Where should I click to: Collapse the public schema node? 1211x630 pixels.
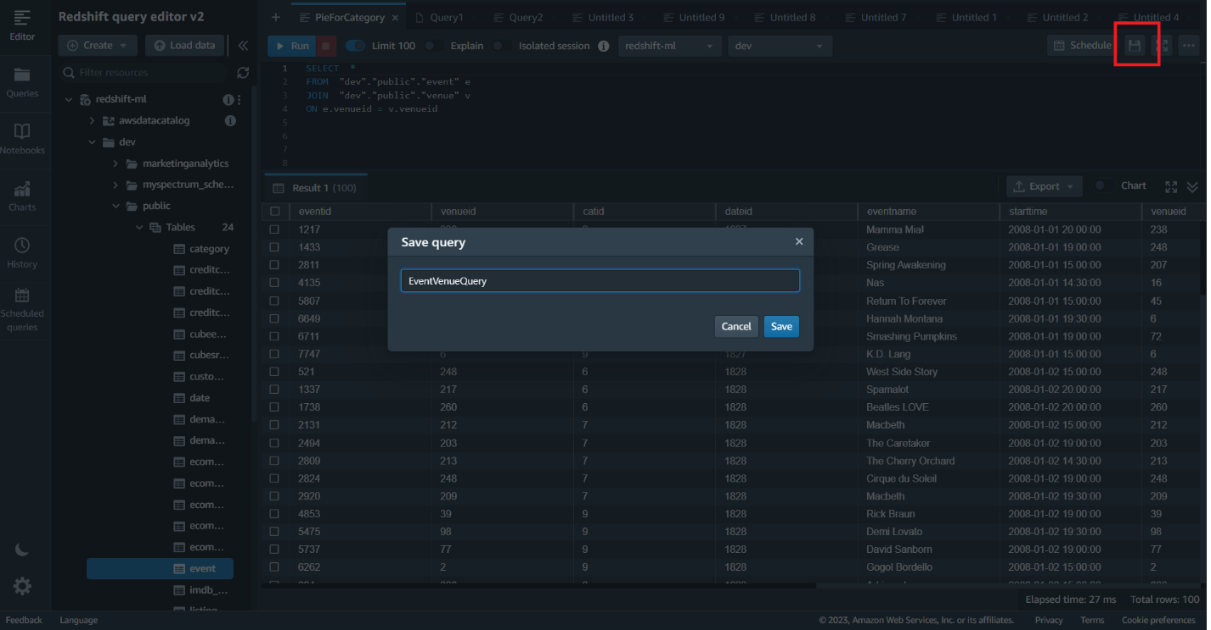116,206
